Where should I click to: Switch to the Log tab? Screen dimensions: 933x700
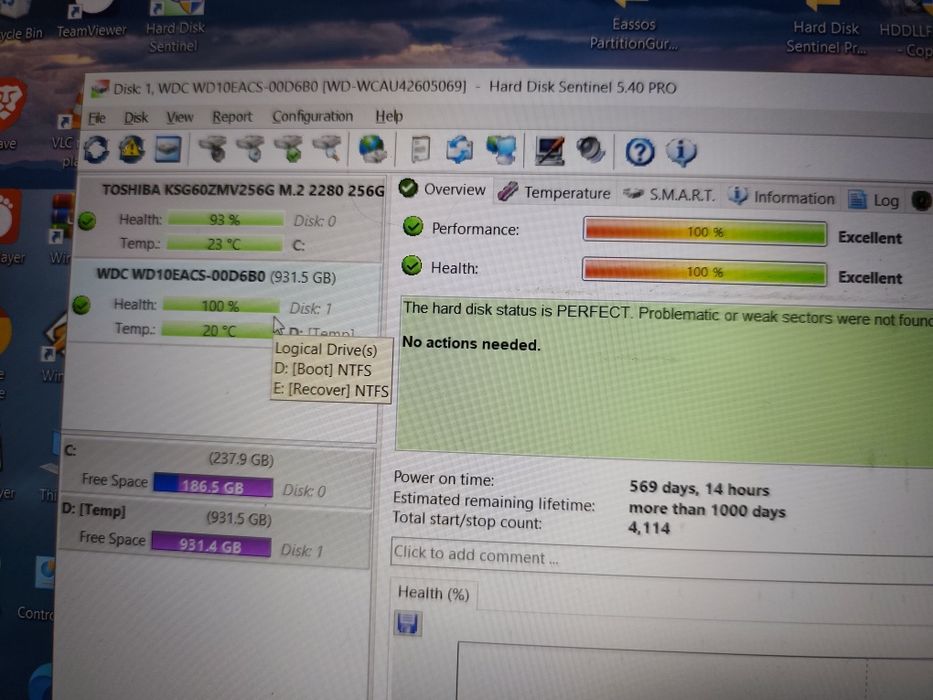click(873, 201)
